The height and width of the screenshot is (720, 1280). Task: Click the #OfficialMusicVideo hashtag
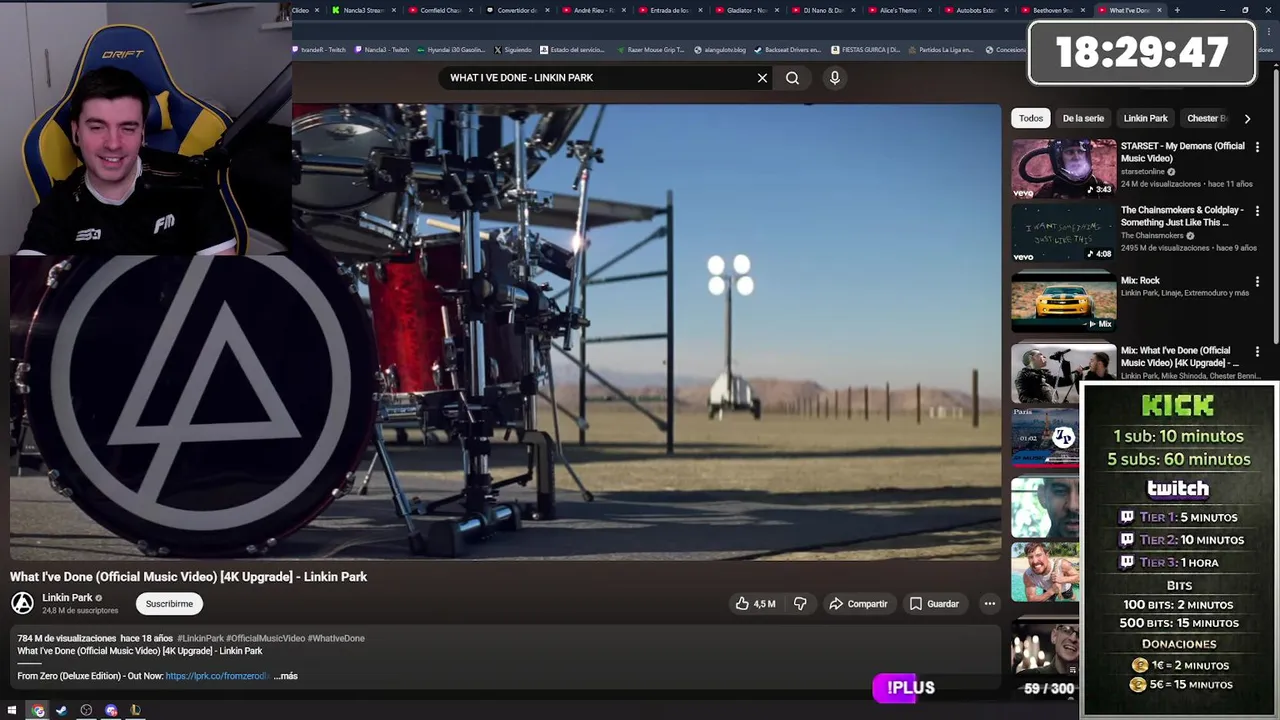coord(265,638)
